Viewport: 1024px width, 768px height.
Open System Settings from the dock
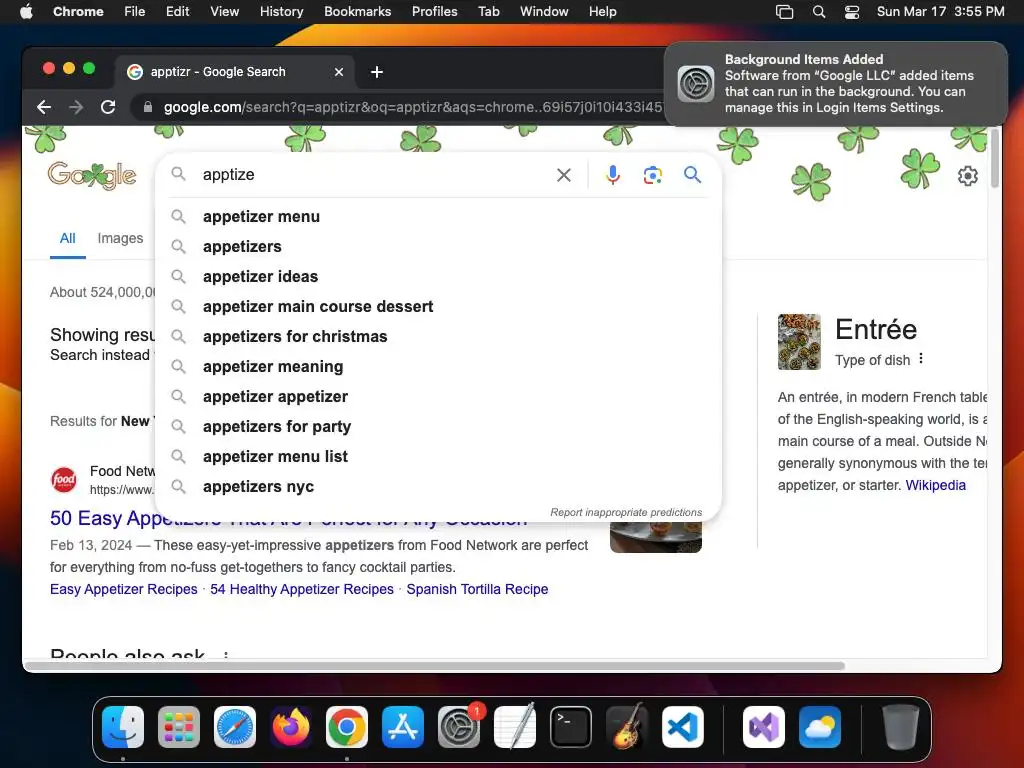[458, 727]
